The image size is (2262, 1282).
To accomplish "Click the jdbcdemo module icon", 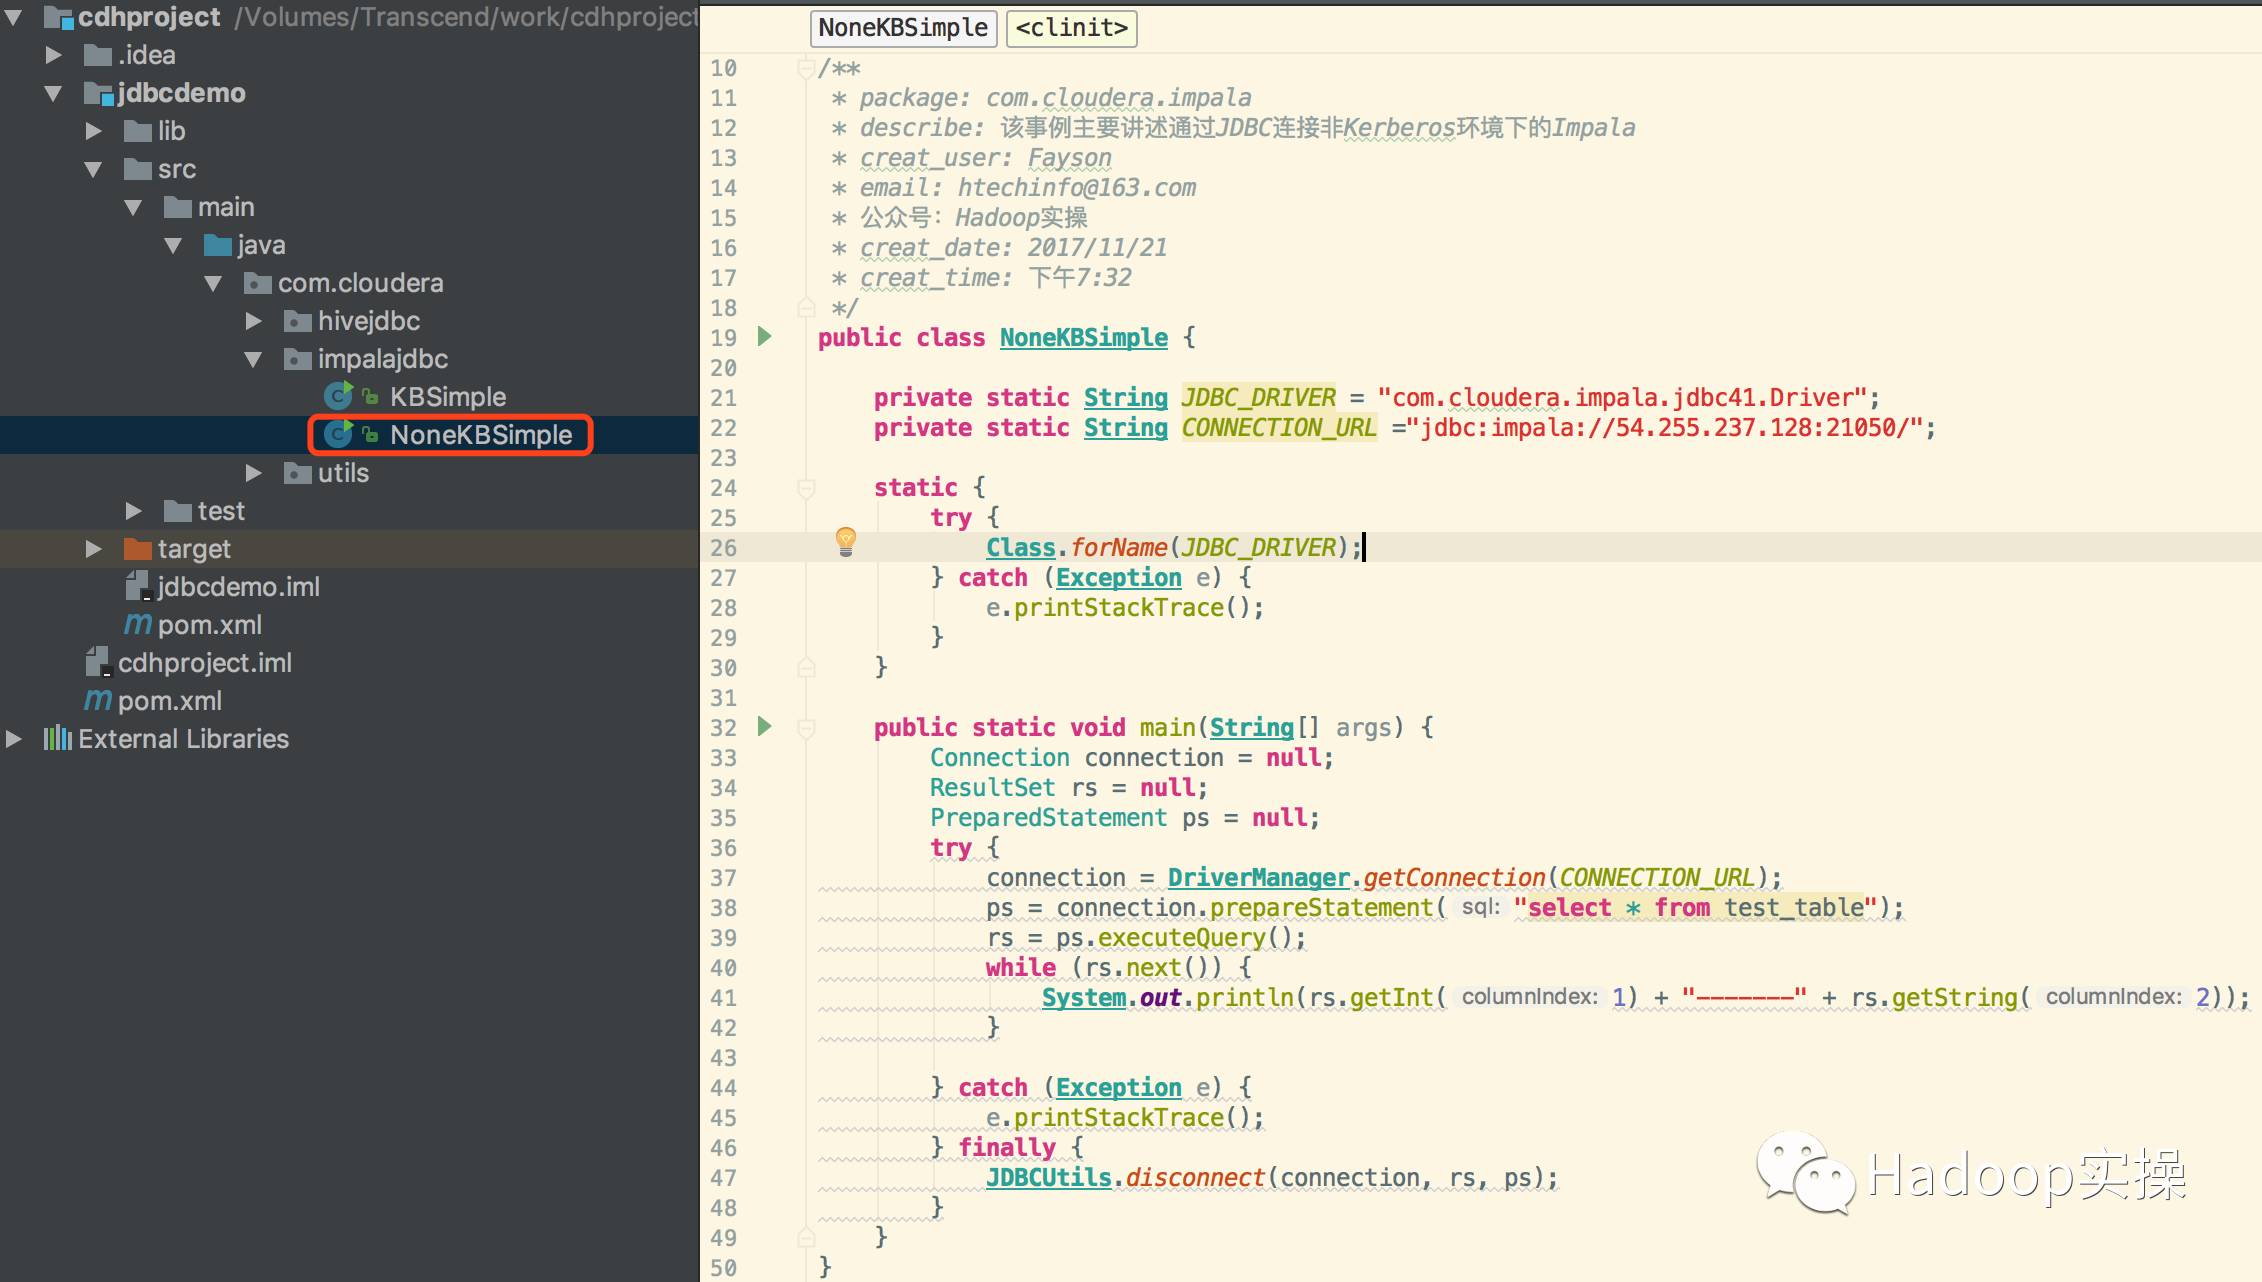I will (90, 92).
